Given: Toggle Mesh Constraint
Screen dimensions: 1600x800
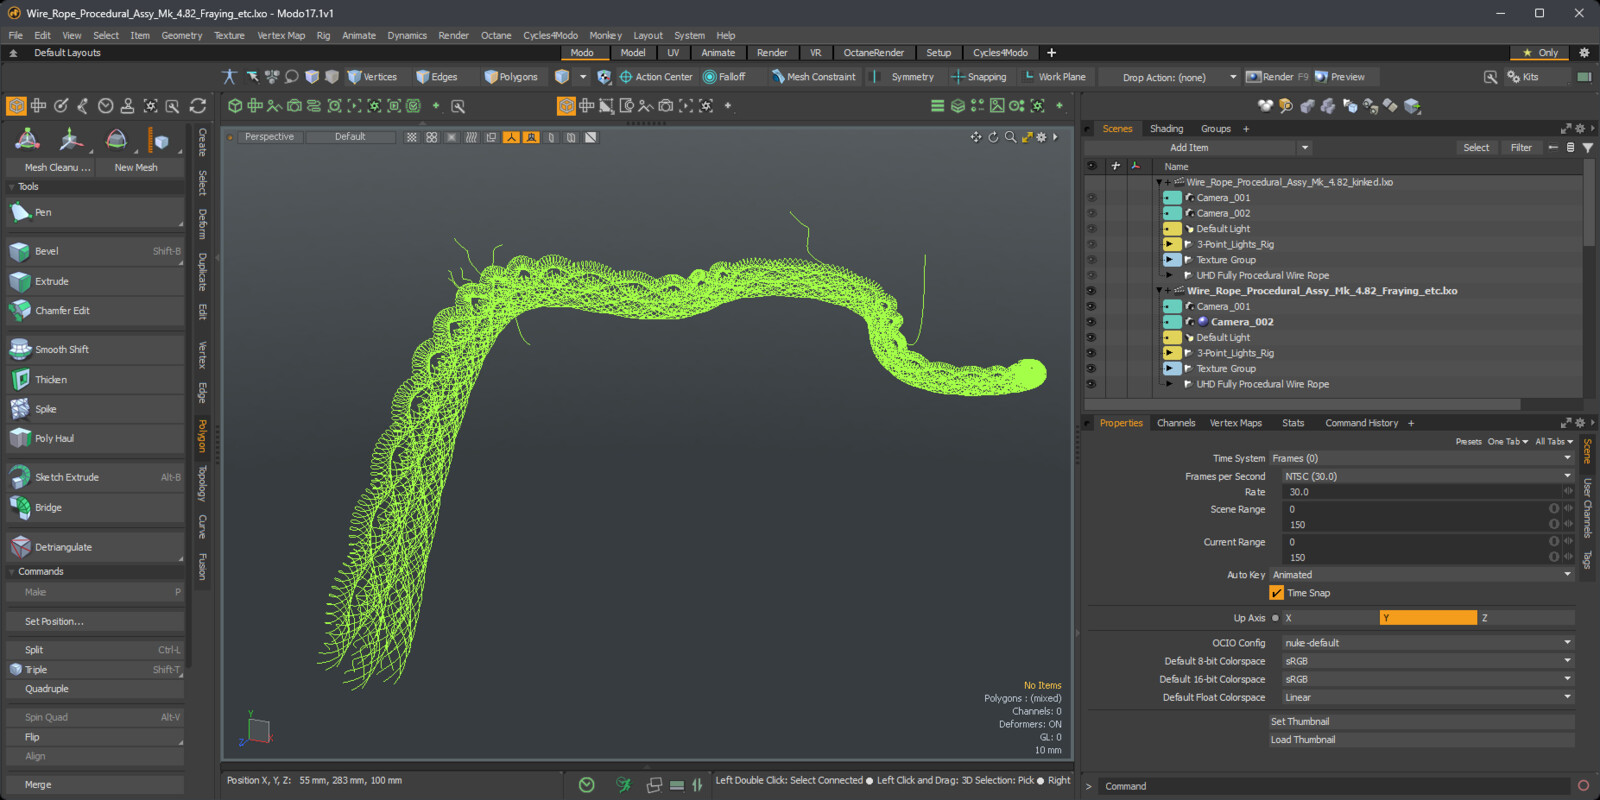Looking at the screenshot, I should pyautogui.click(x=814, y=77).
